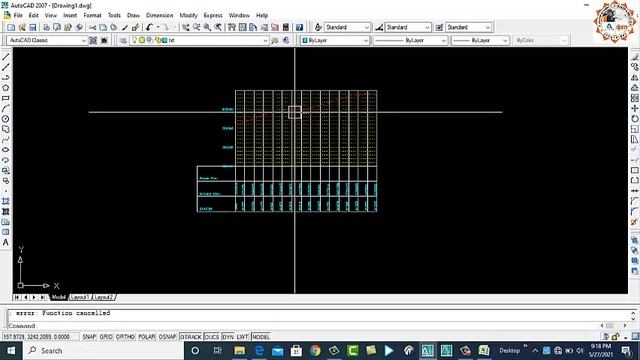Image resolution: width=640 pixels, height=360 pixels.
Task: Select the Erase tool in Modify toolbar
Action: 634,57
